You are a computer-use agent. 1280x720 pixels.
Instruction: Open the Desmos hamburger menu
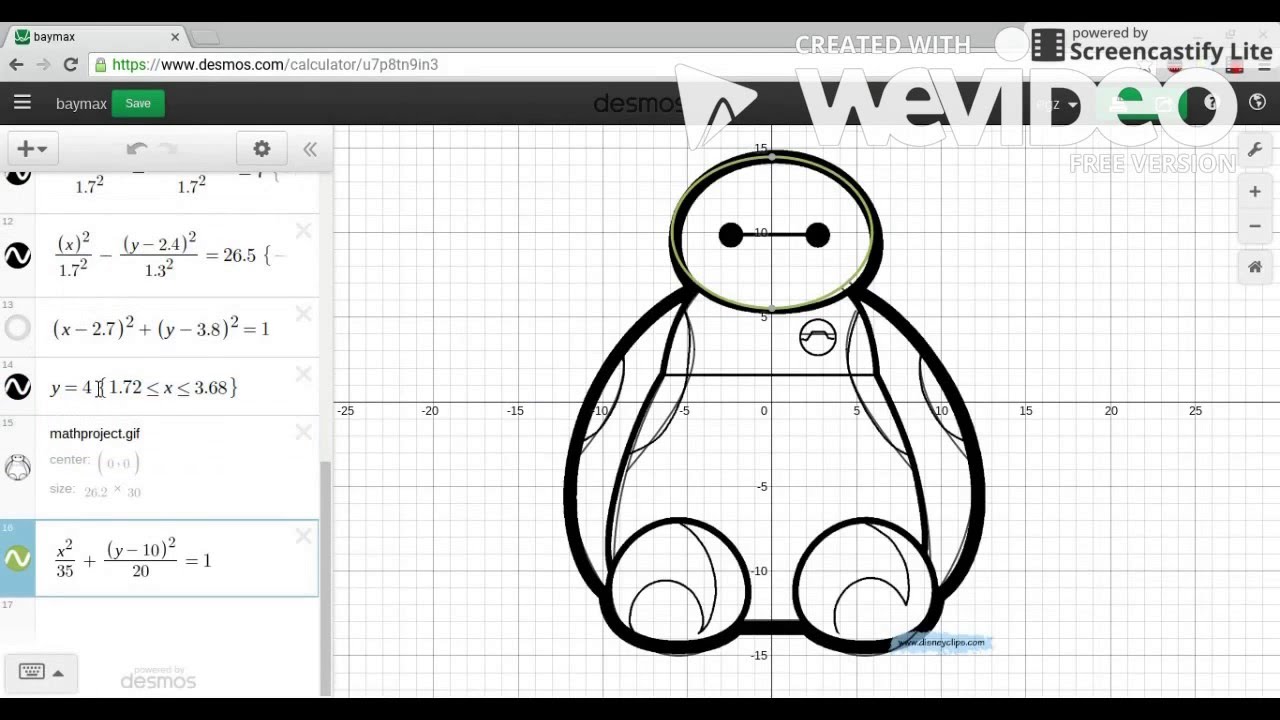coord(22,102)
